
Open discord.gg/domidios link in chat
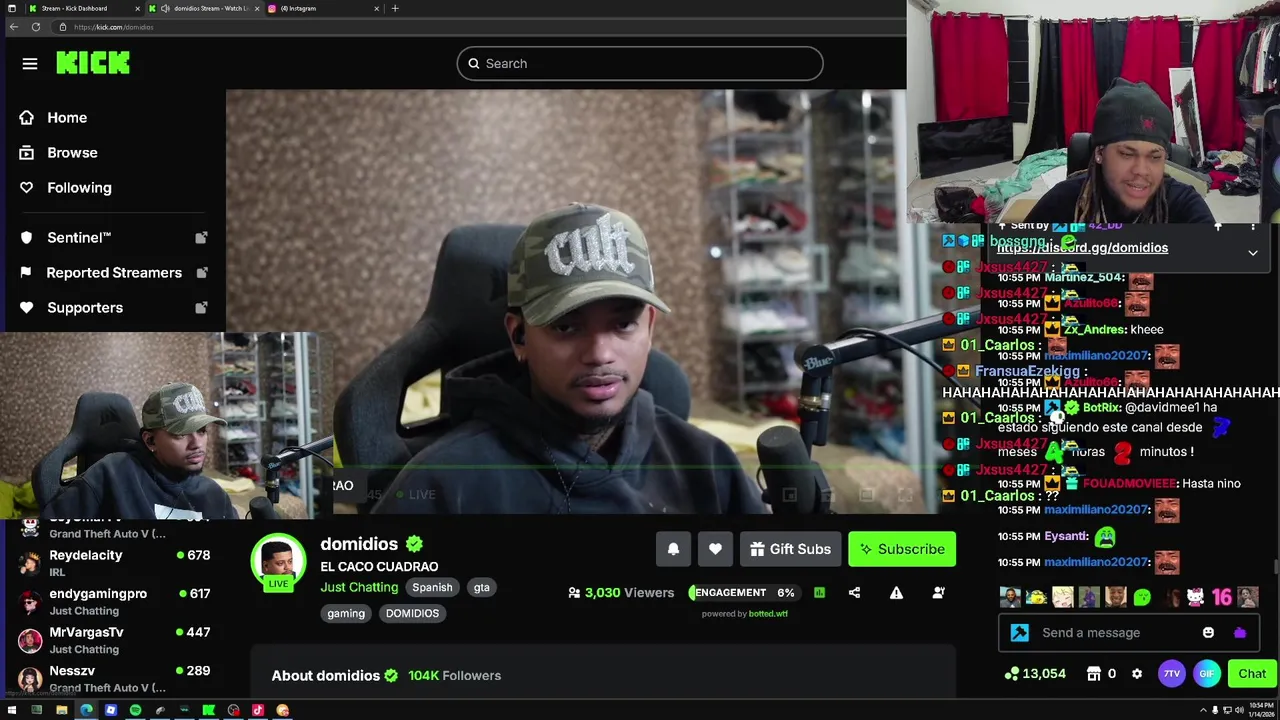[1082, 248]
